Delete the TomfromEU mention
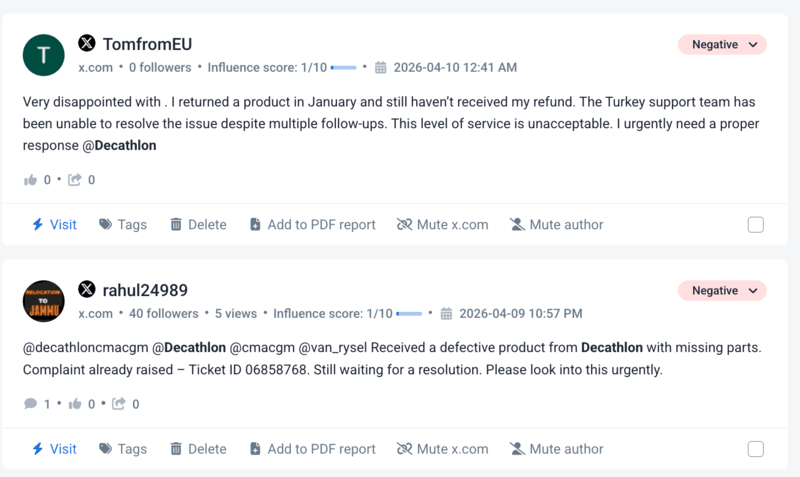Image resolution: width=800 pixels, height=477 pixels. coord(197,225)
